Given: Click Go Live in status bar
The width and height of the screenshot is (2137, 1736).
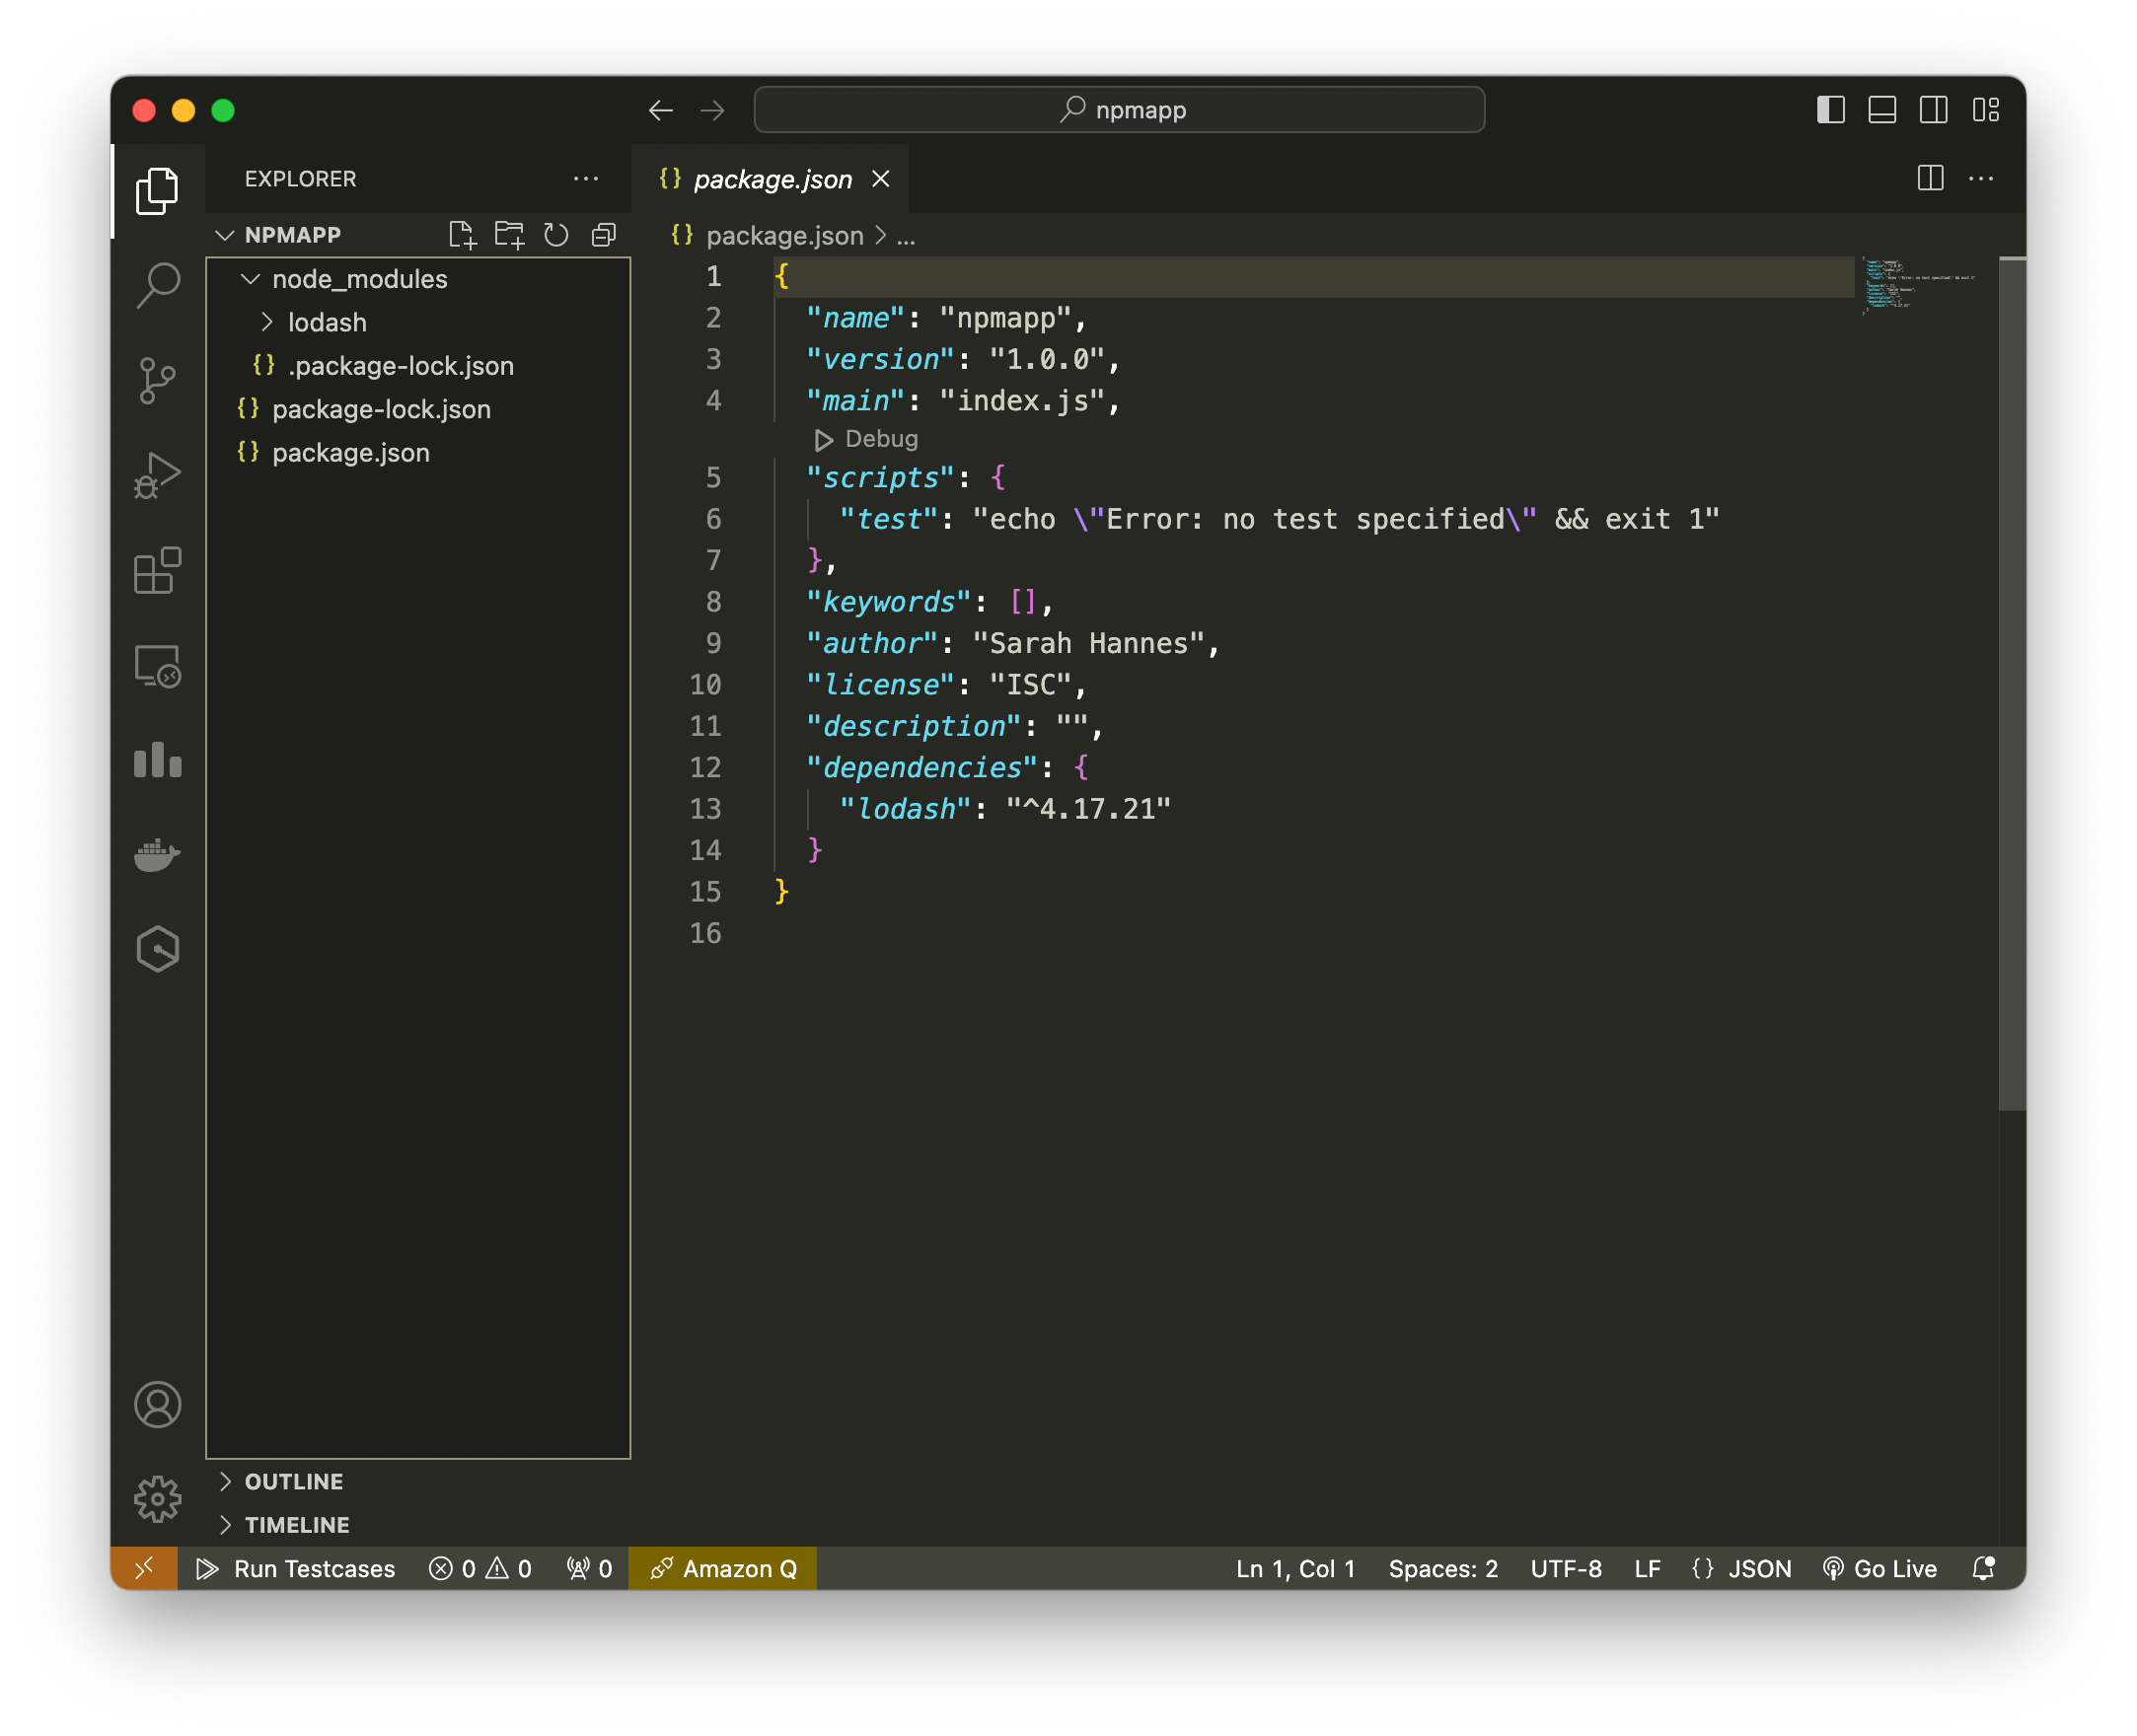Looking at the screenshot, I should pos(1880,1568).
